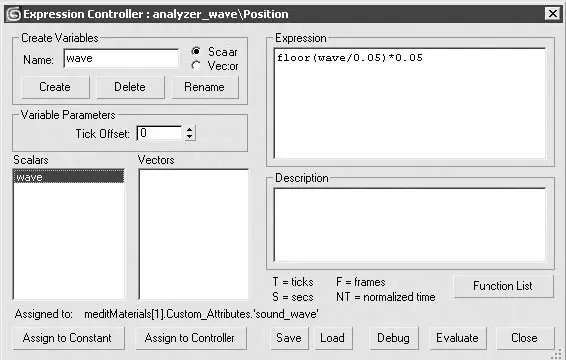Image resolution: width=566 pixels, height=360 pixels.
Task: Select the wave item in Scalars list
Action: tap(69, 177)
